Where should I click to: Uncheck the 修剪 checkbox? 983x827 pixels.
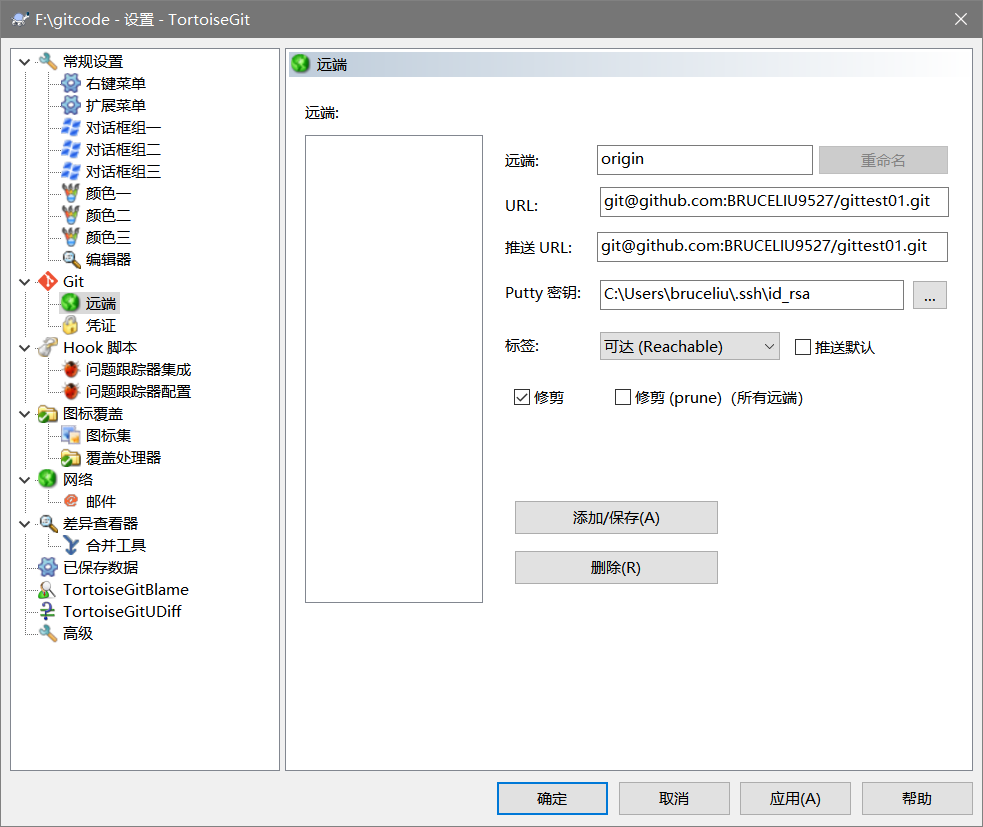[x=522, y=397]
